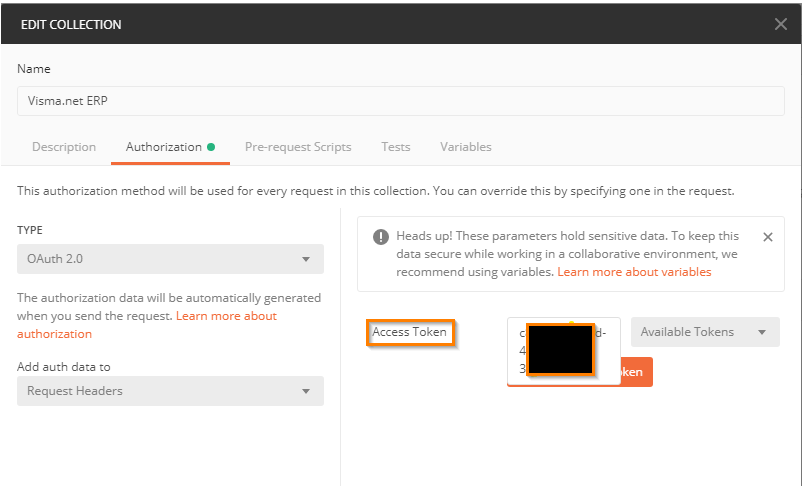803x486 pixels.
Task: Click the Access Token label
Action: (x=410, y=332)
